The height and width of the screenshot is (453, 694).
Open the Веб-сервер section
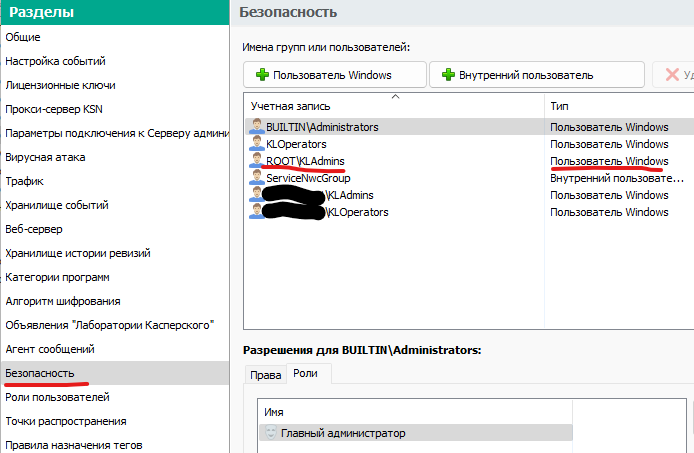pyautogui.click(x=34, y=229)
